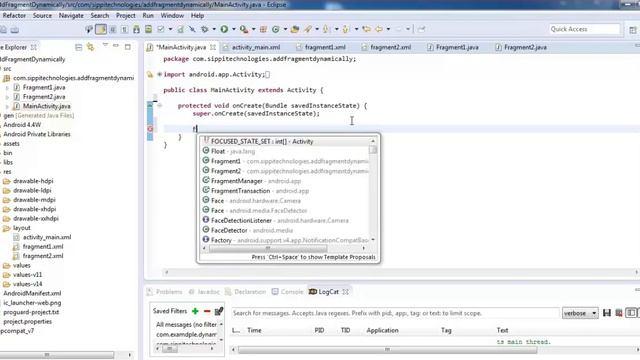Image resolution: width=640 pixels, height=360 pixels.
Task: Open Package Explorer view menu triangle
Action: tap(105, 44)
